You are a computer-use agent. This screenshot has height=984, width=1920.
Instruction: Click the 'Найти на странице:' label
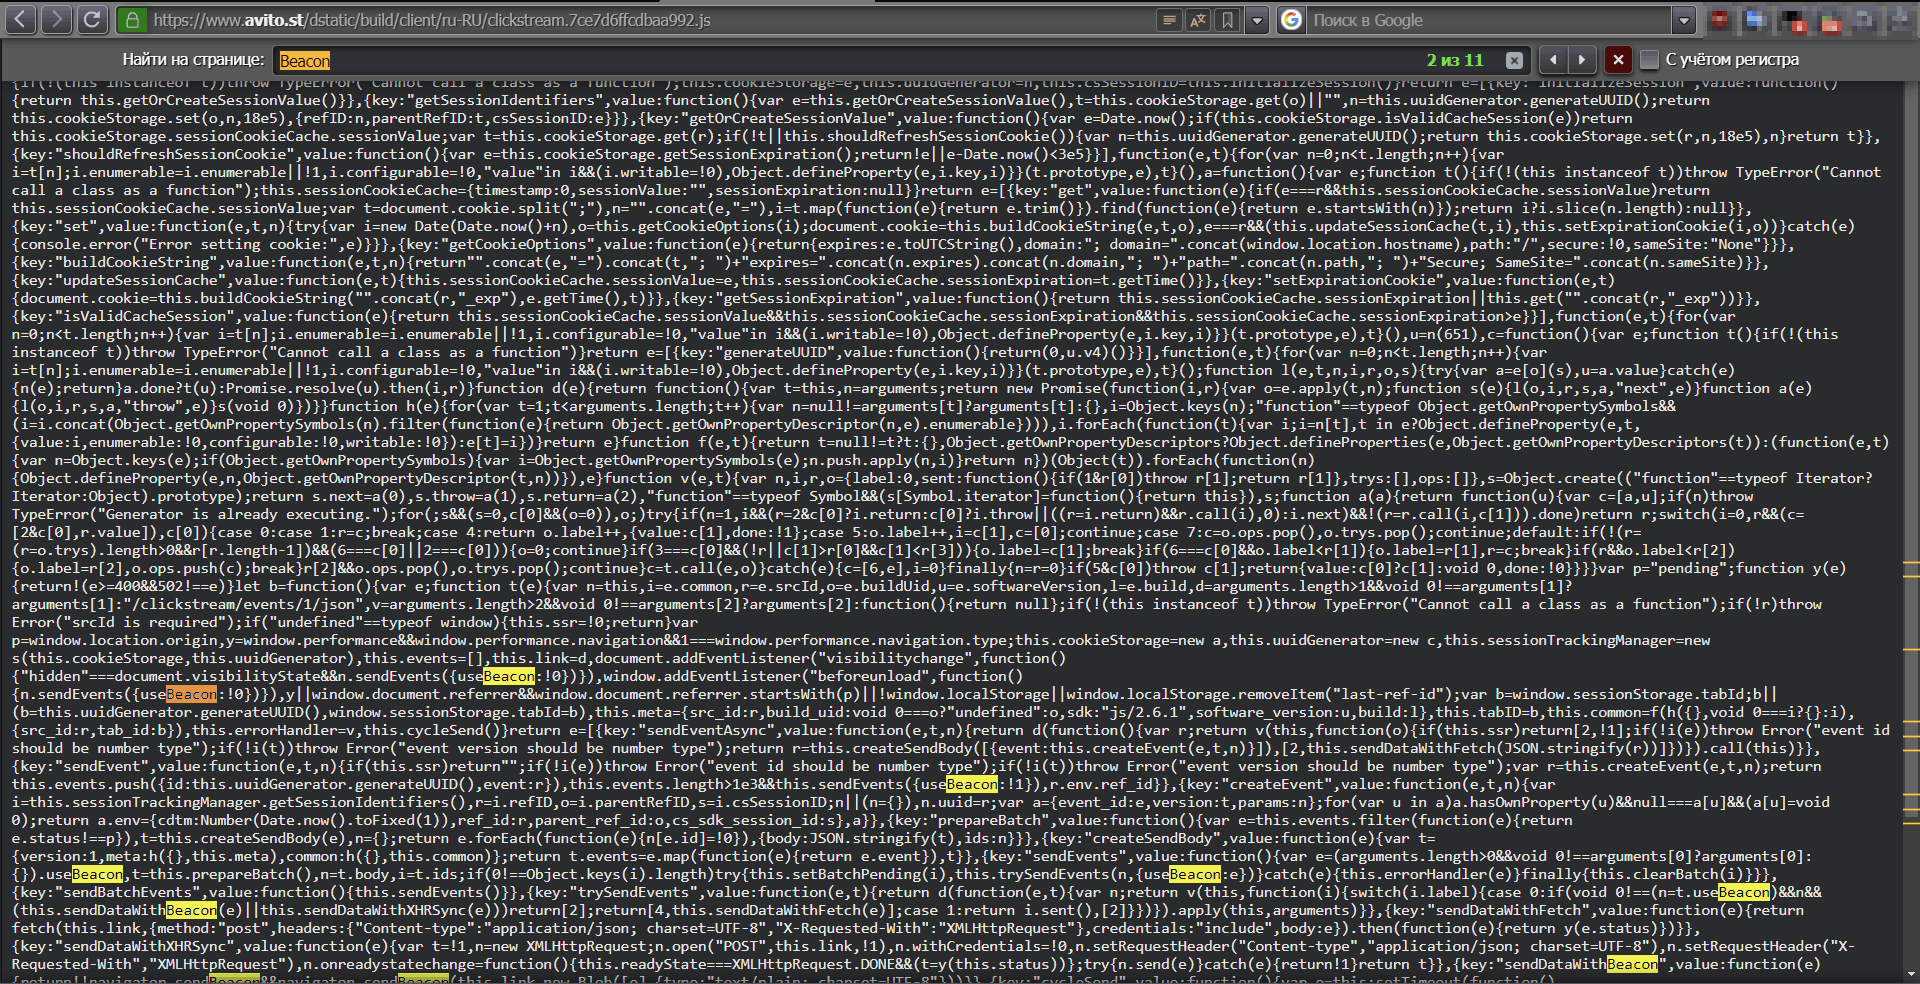tap(194, 60)
